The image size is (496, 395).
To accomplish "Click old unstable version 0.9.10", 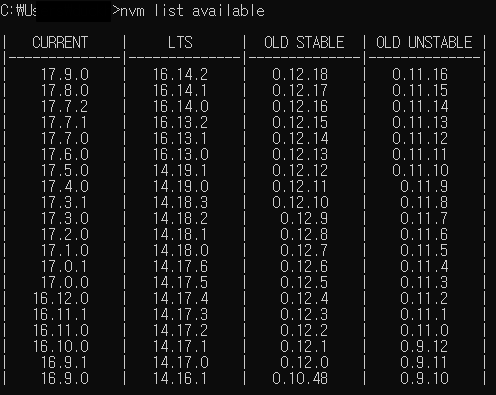I will coord(424,378).
